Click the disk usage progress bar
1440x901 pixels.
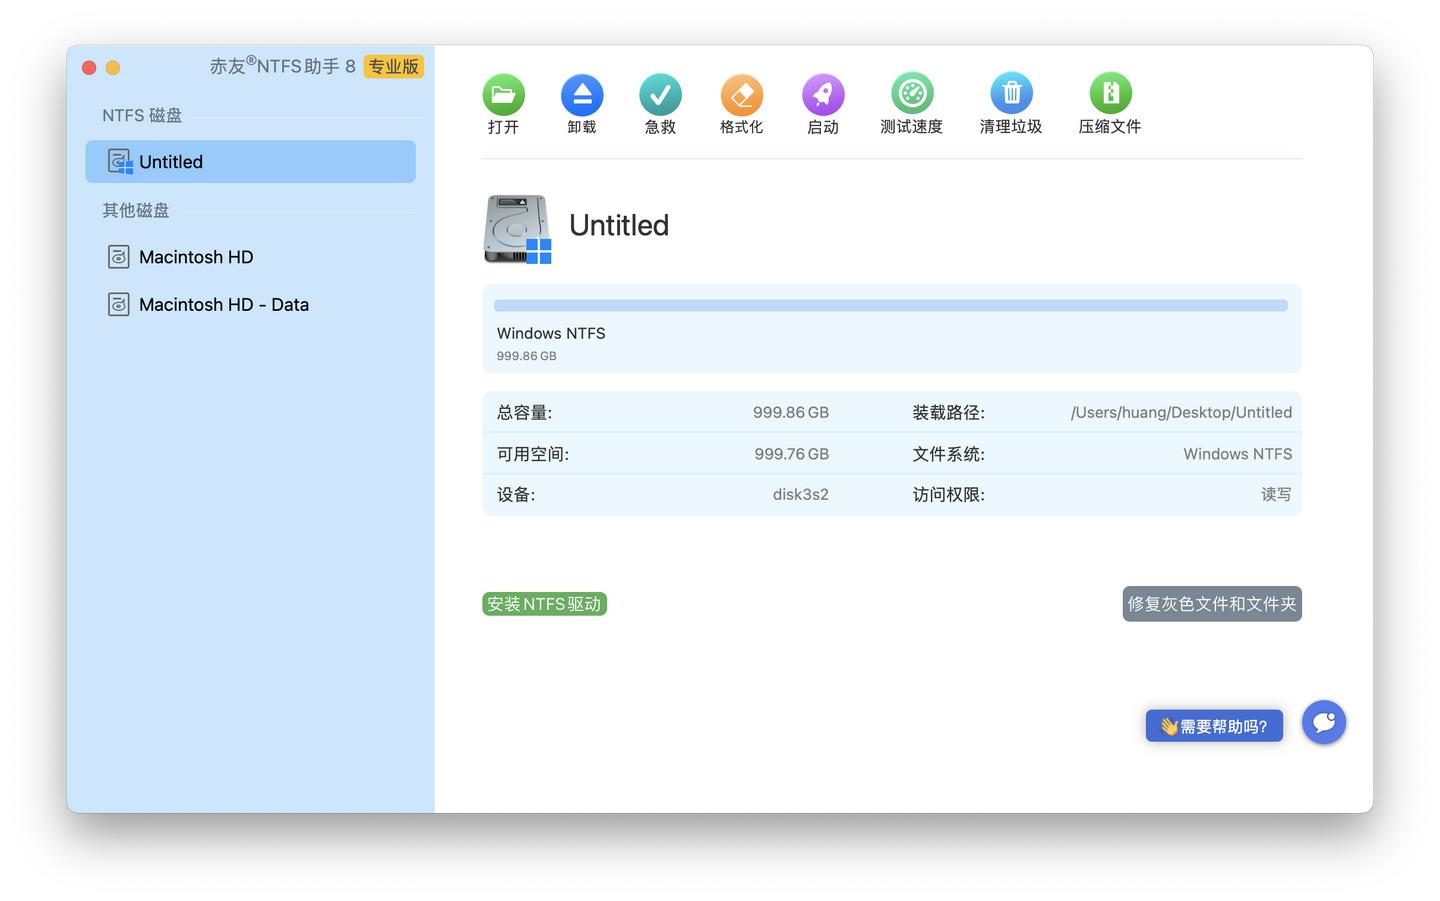pos(890,305)
